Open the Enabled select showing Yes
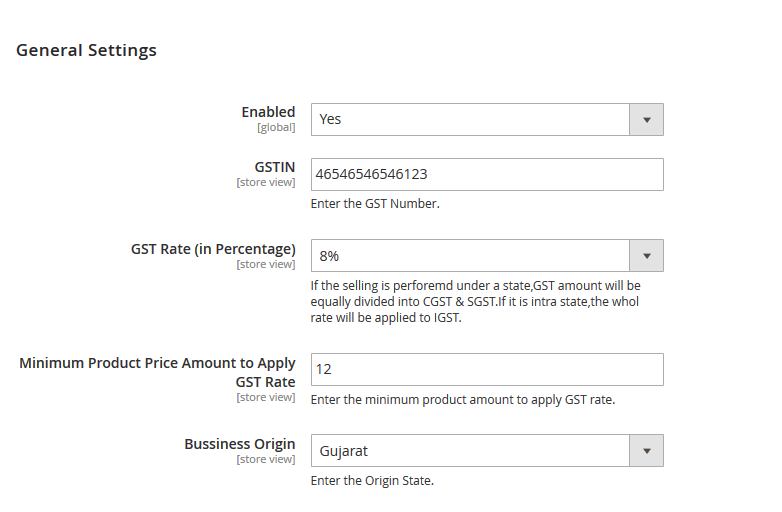Image resolution: width=782 pixels, height=512 pixels. coord(470,120)
